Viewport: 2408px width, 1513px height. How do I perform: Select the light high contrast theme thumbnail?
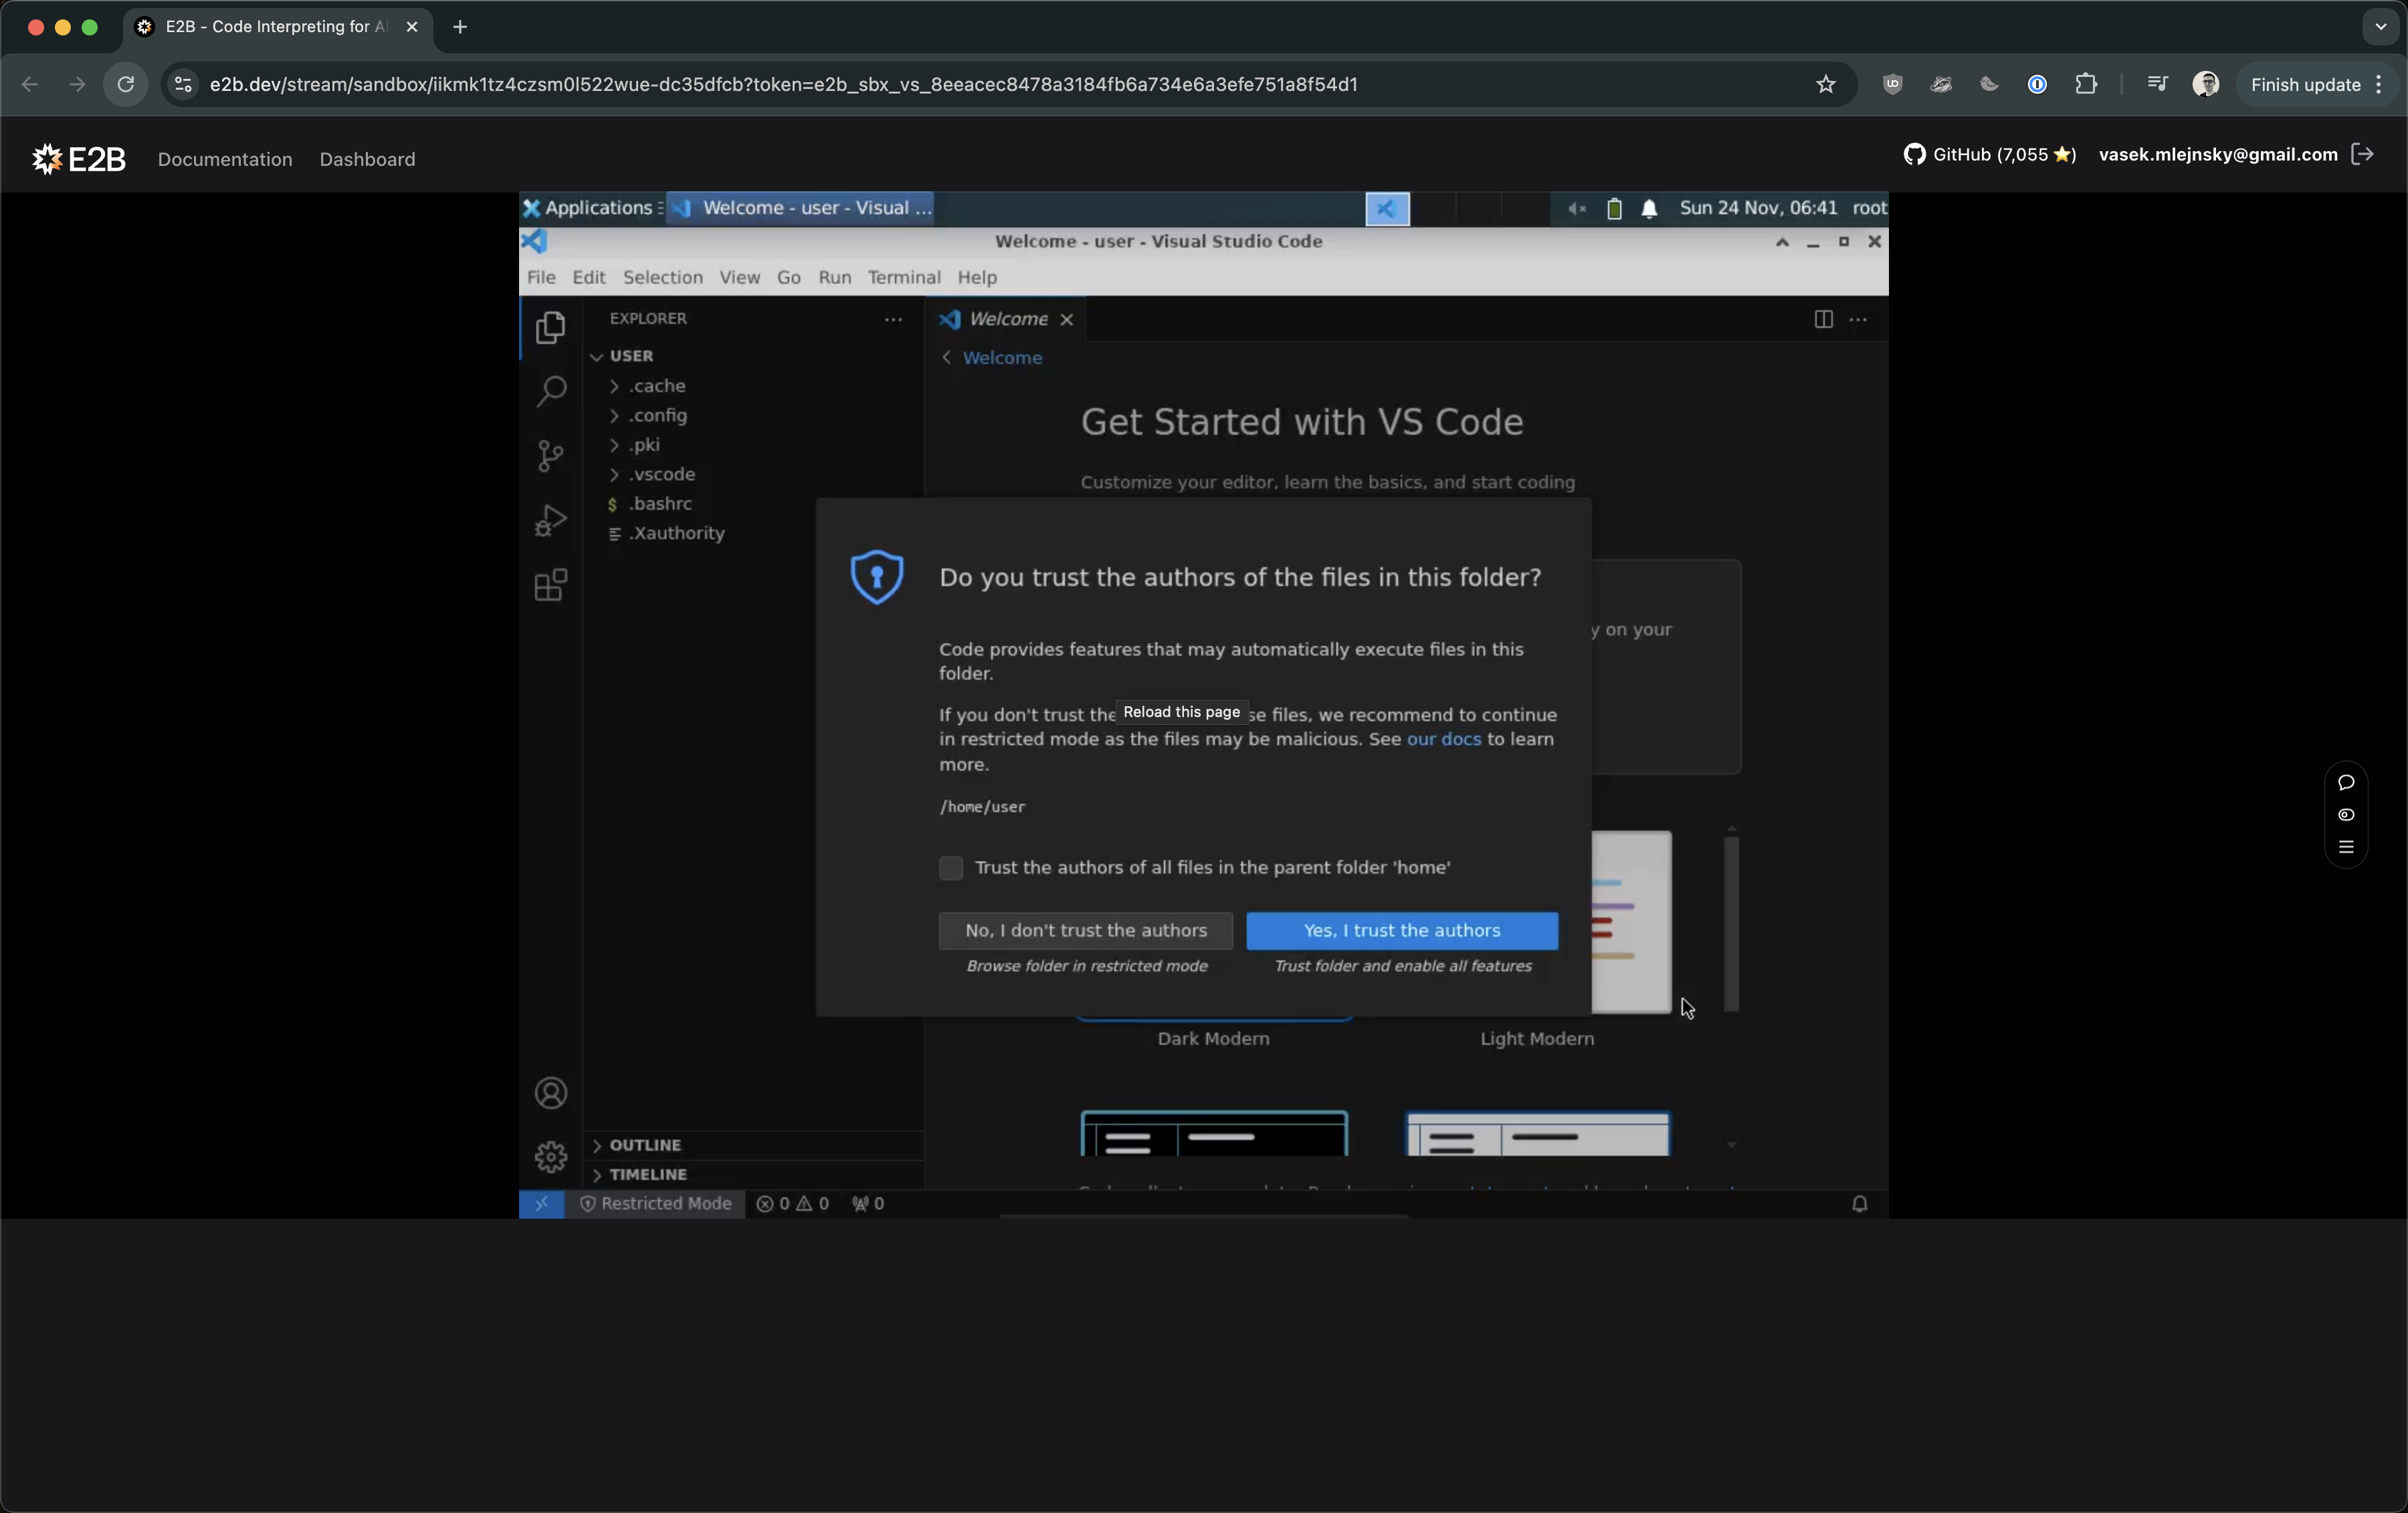click(x=1537, y=1134)
